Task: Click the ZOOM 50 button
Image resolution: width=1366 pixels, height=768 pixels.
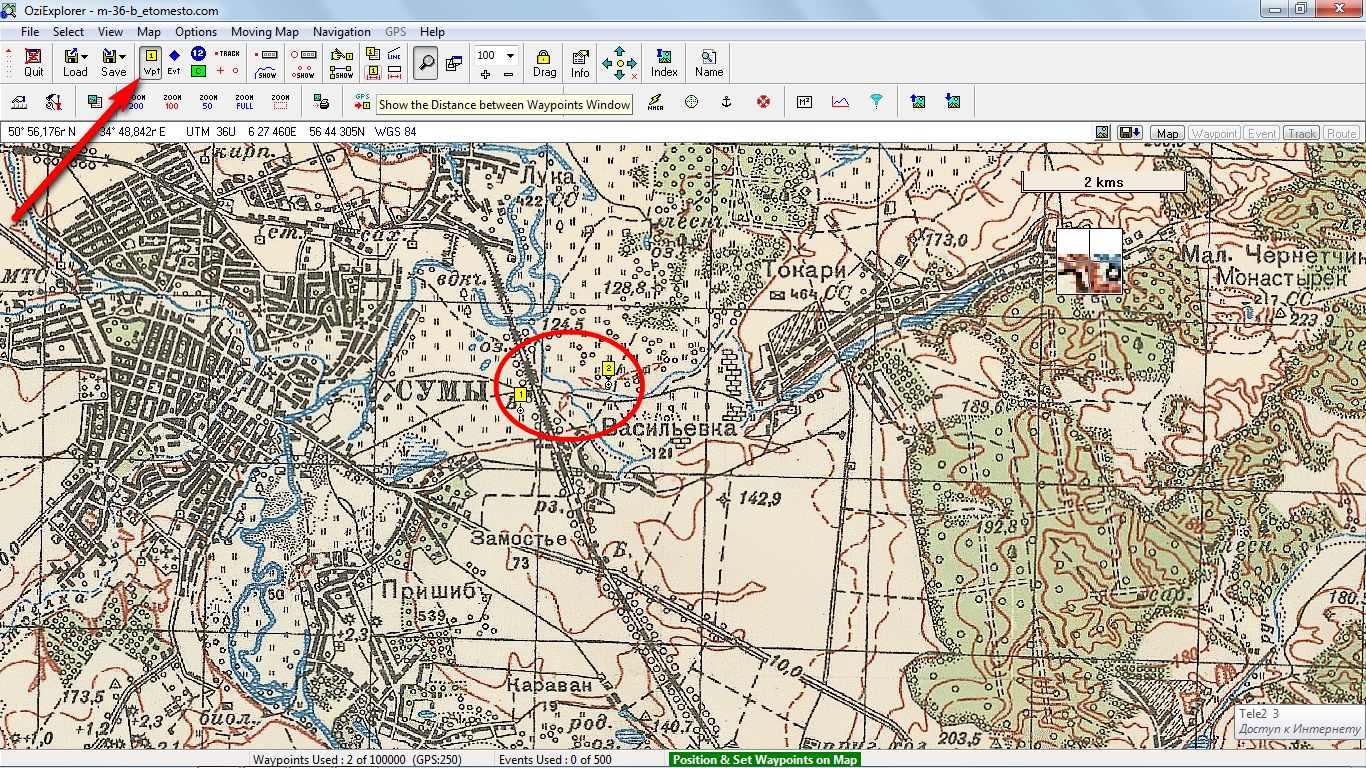Action: (208, 101)
